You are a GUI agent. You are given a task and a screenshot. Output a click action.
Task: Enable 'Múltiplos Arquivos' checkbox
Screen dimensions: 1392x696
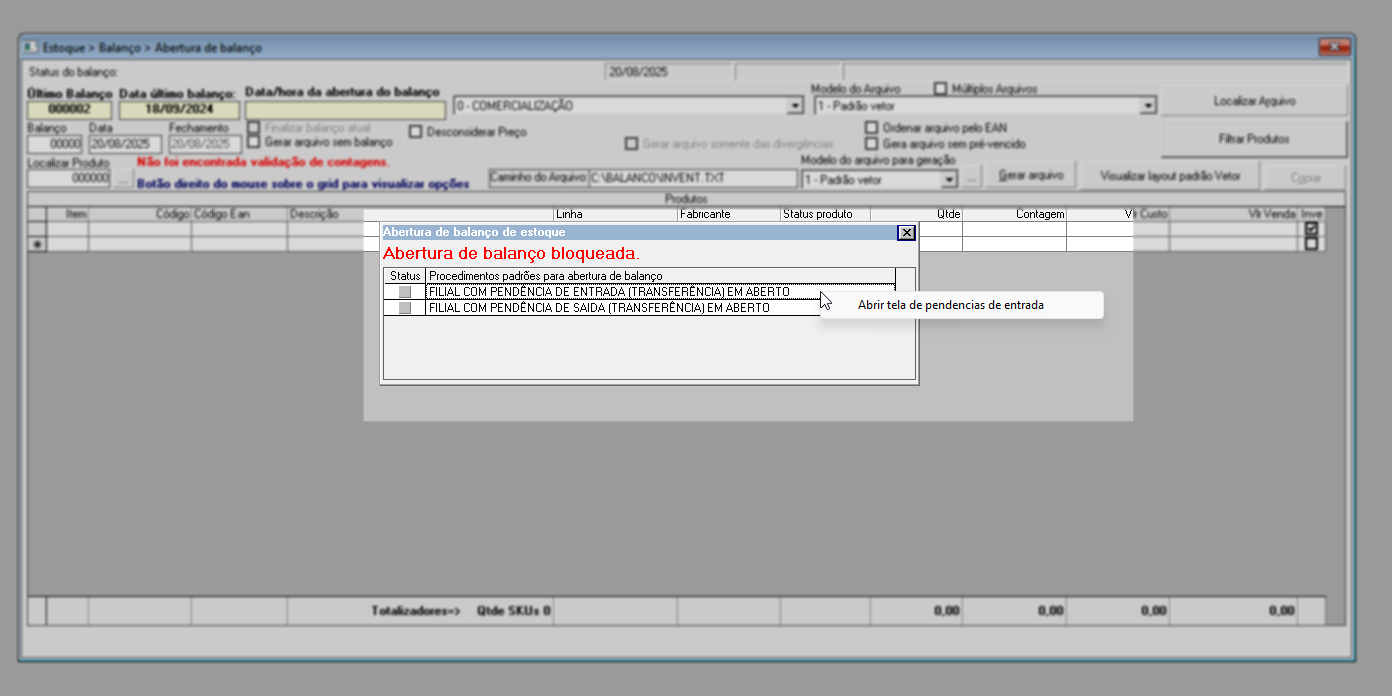[940, 88]
